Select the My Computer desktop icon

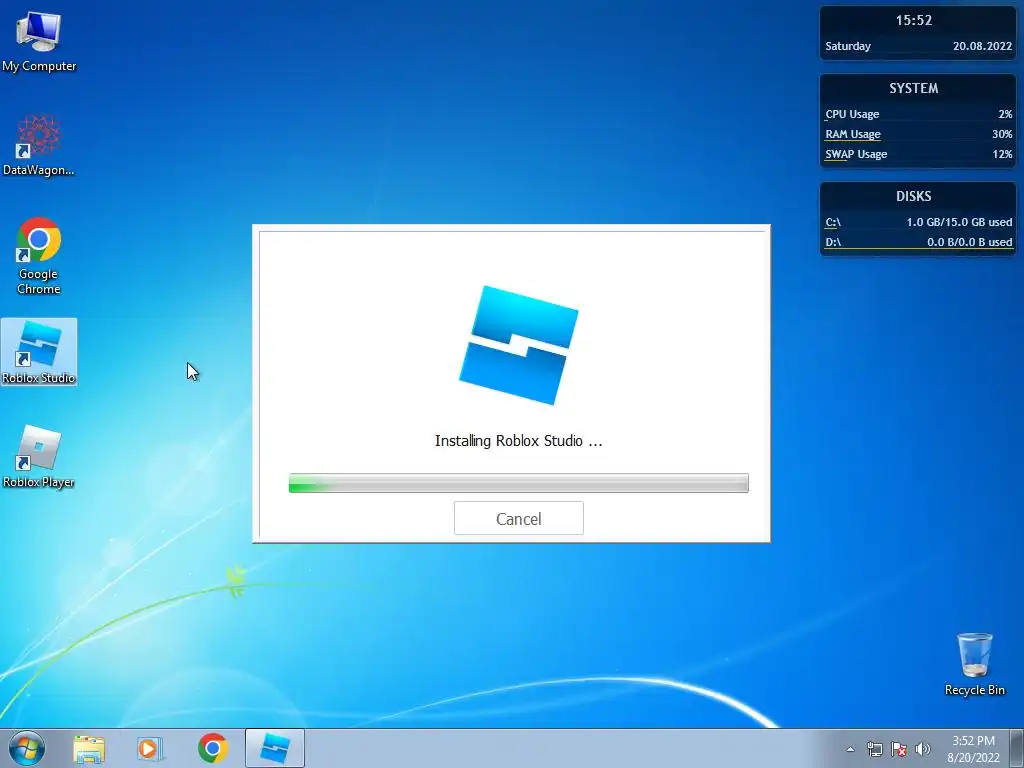click(39, 40)
